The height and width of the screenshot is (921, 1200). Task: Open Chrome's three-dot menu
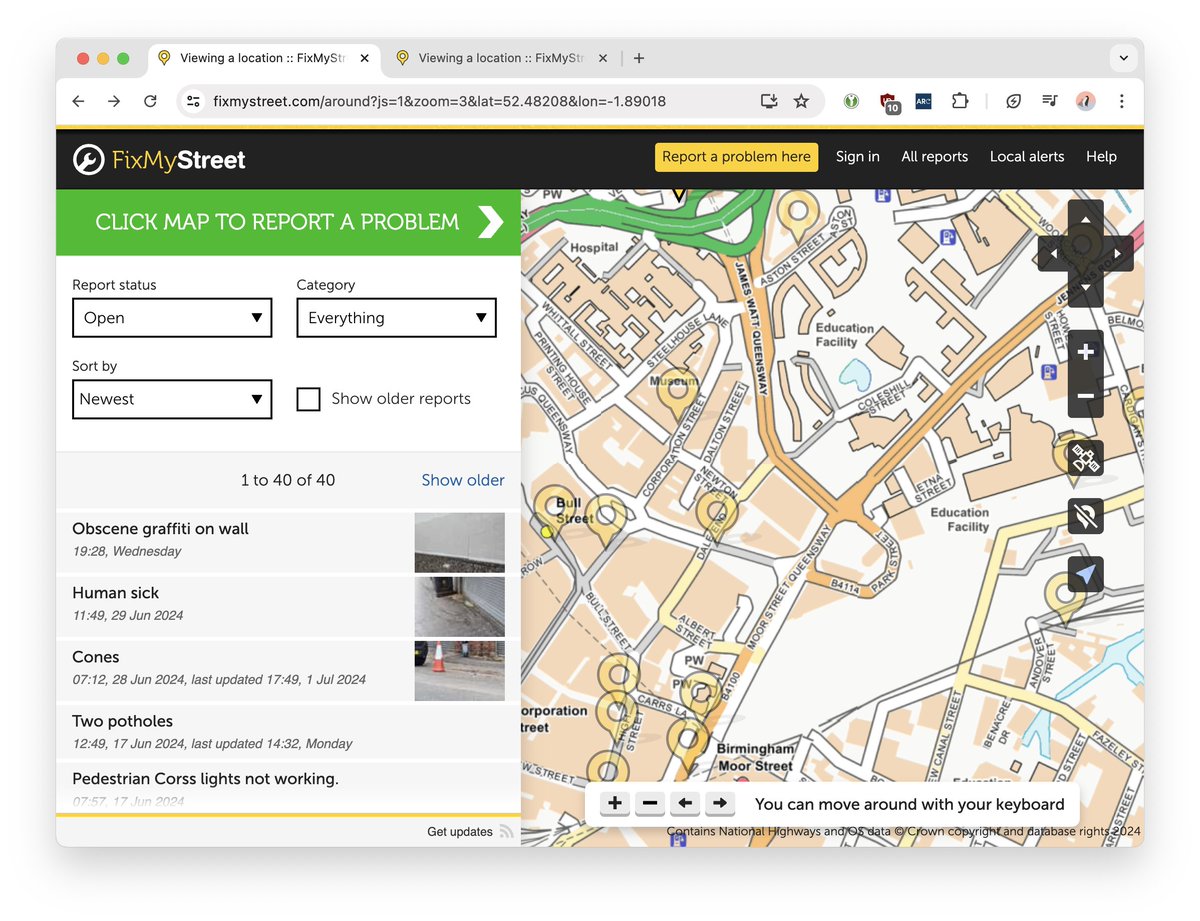[x=1122, y=101]
